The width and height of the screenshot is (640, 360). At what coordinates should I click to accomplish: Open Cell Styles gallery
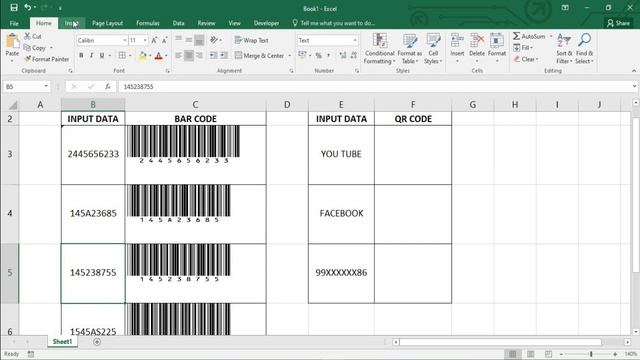tap(433, 48)
